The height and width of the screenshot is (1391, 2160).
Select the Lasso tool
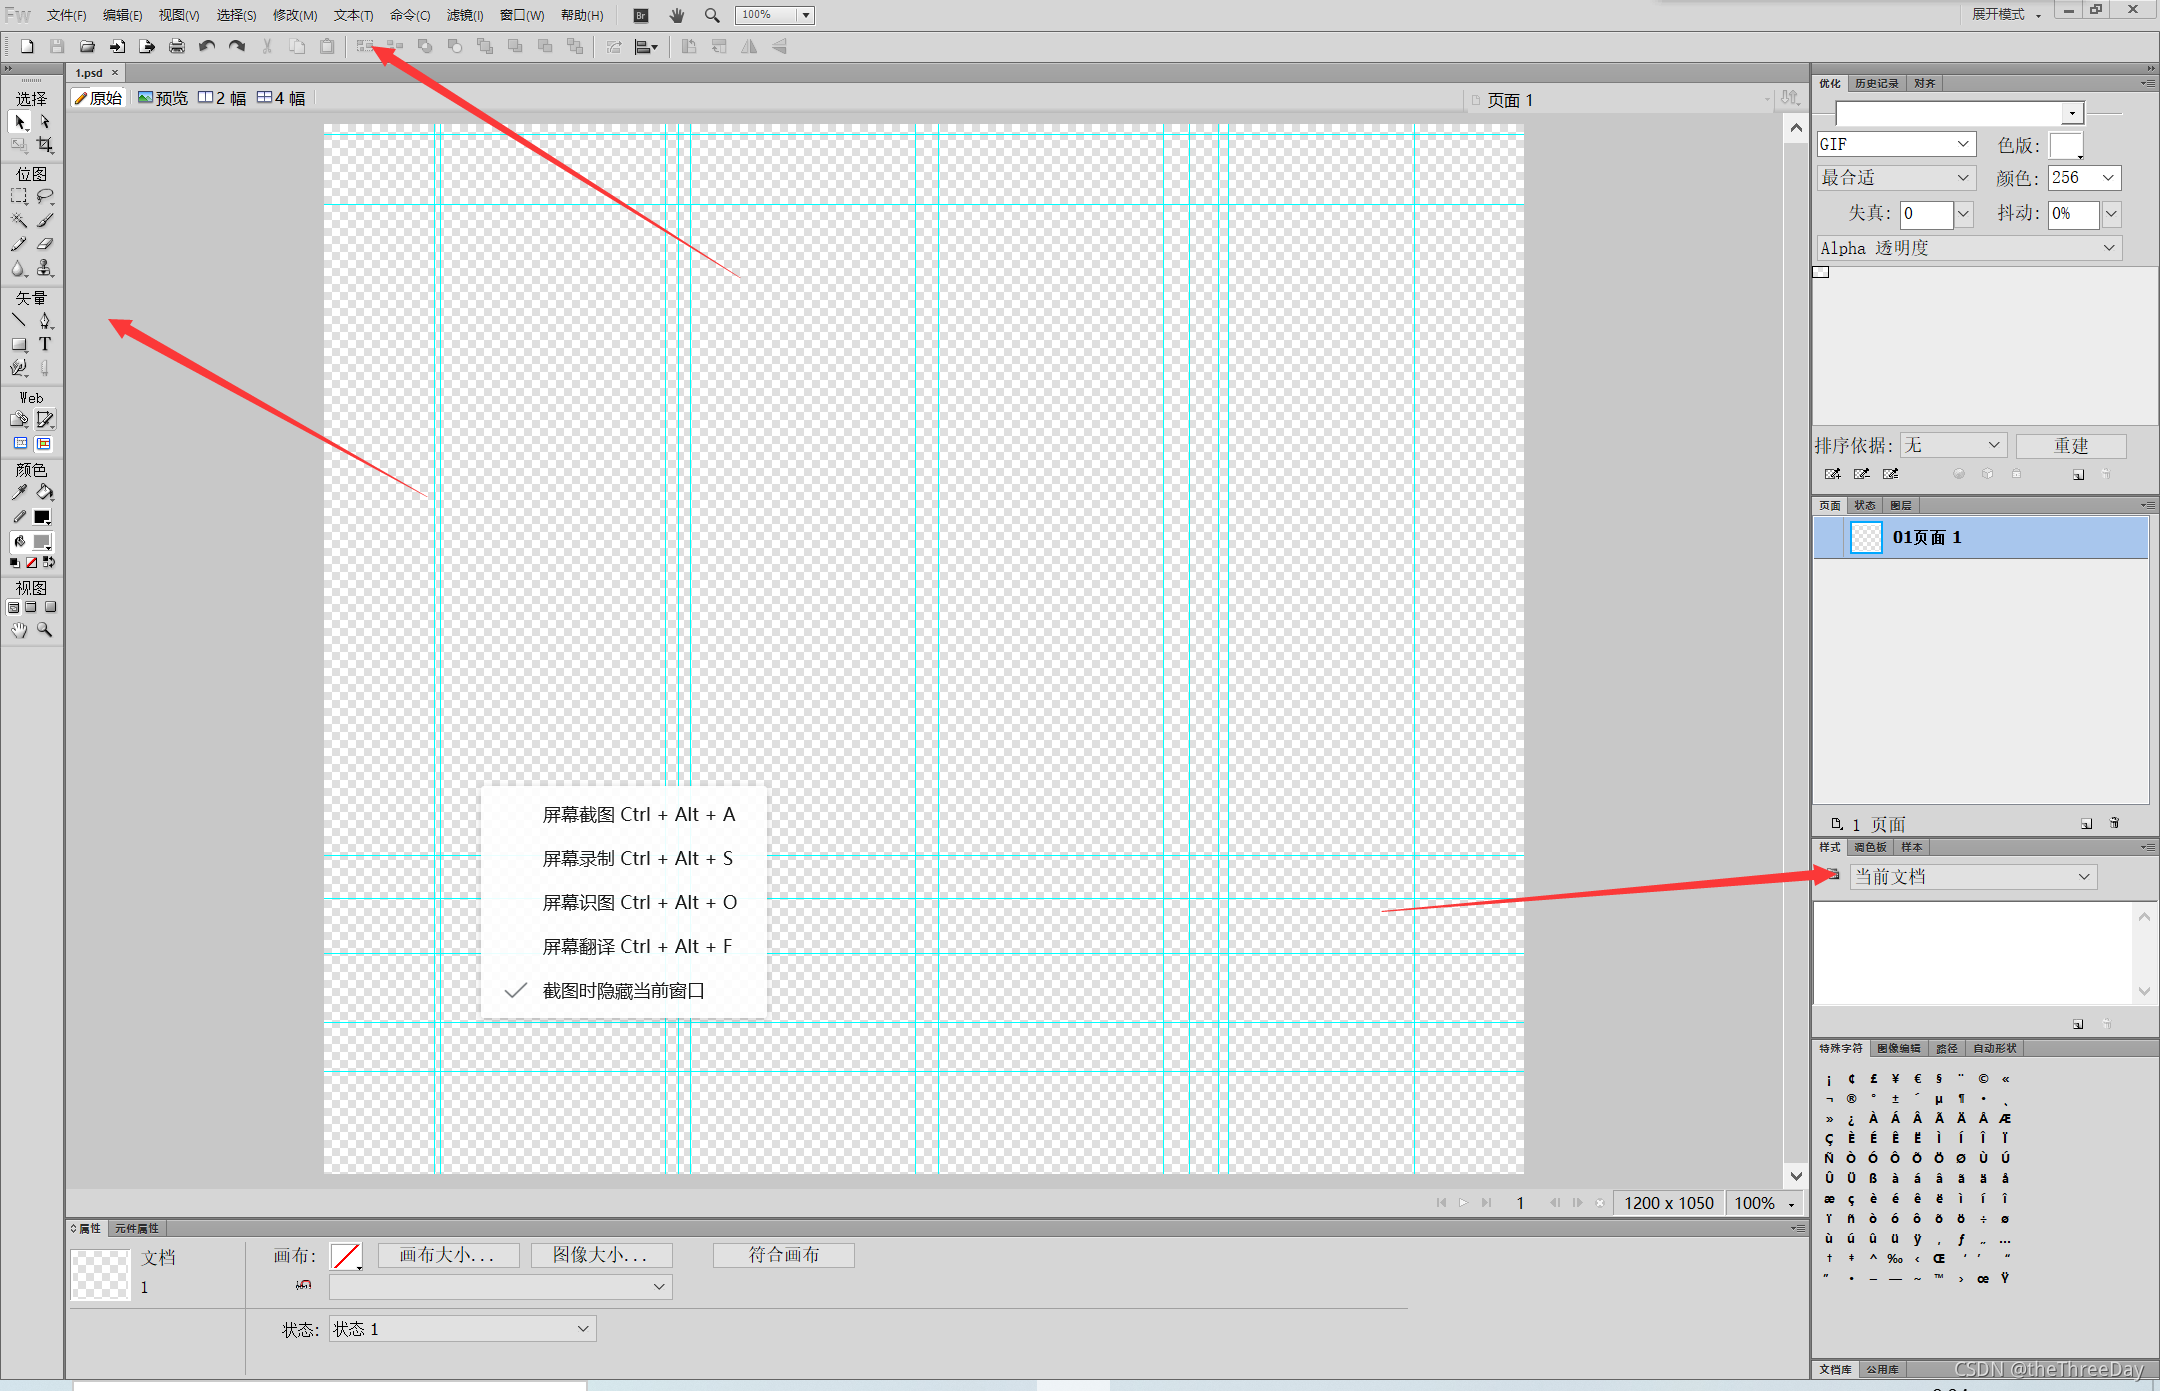coord(45,197)
